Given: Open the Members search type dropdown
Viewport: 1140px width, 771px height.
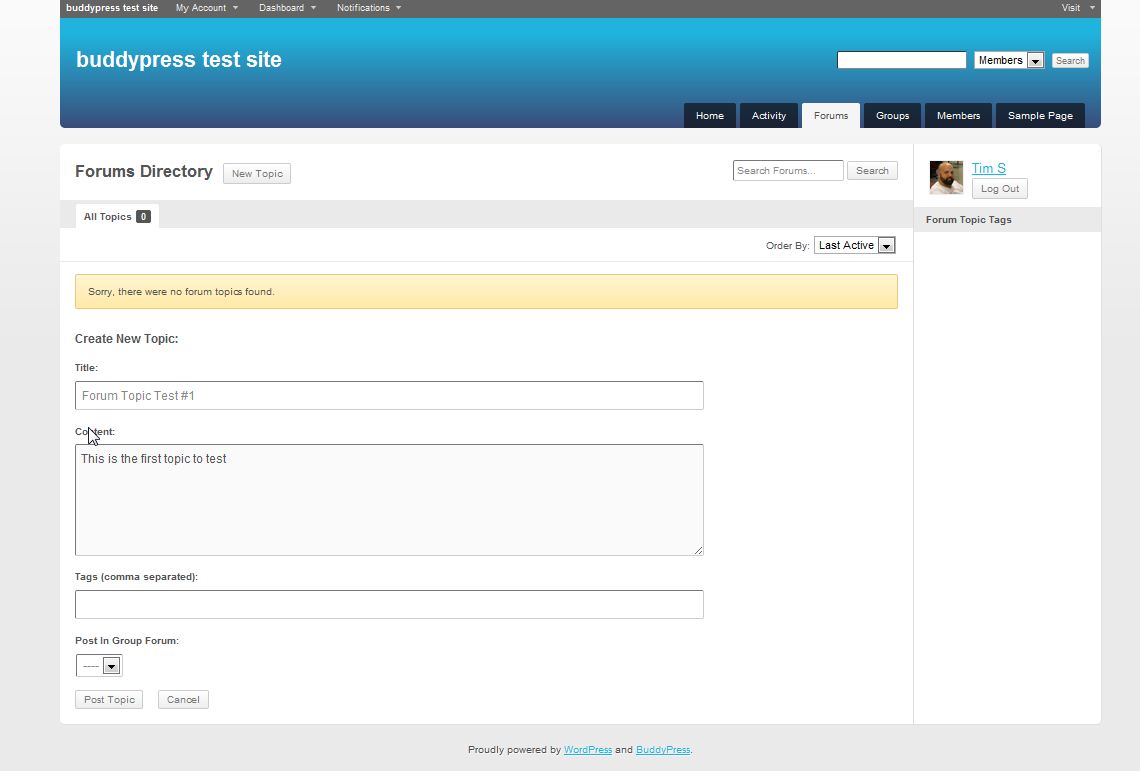Looking at the screenshot, I should (x=1009, y=60).
